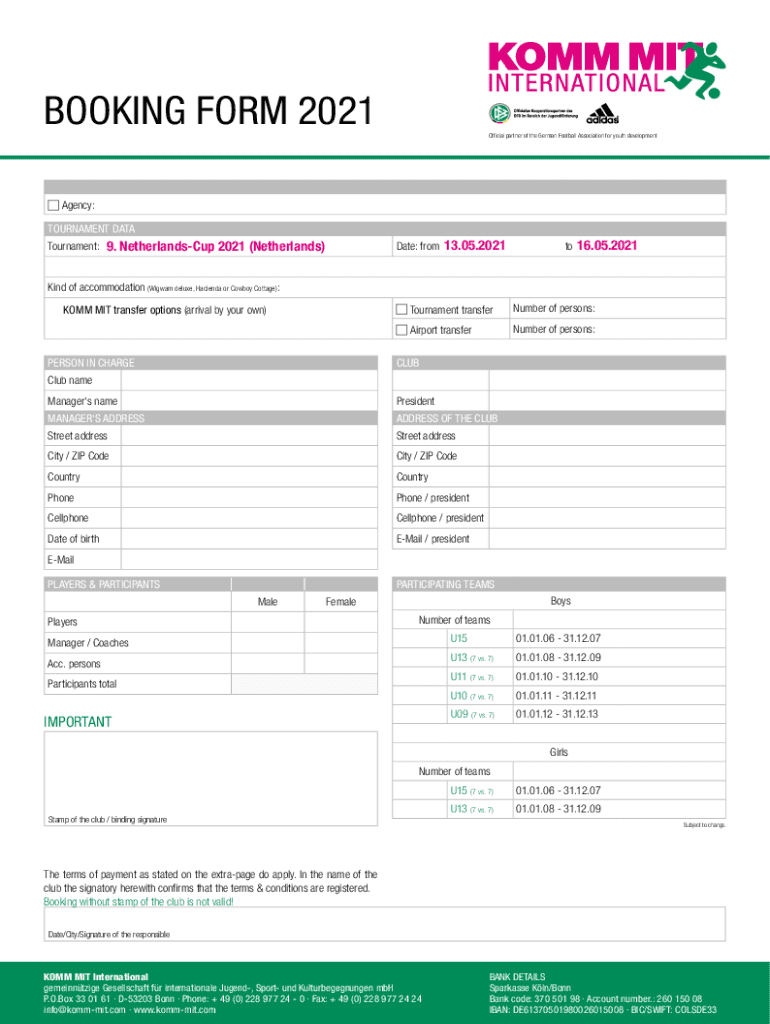
Task: Click the Participants total field
Action: coord(304,684)
